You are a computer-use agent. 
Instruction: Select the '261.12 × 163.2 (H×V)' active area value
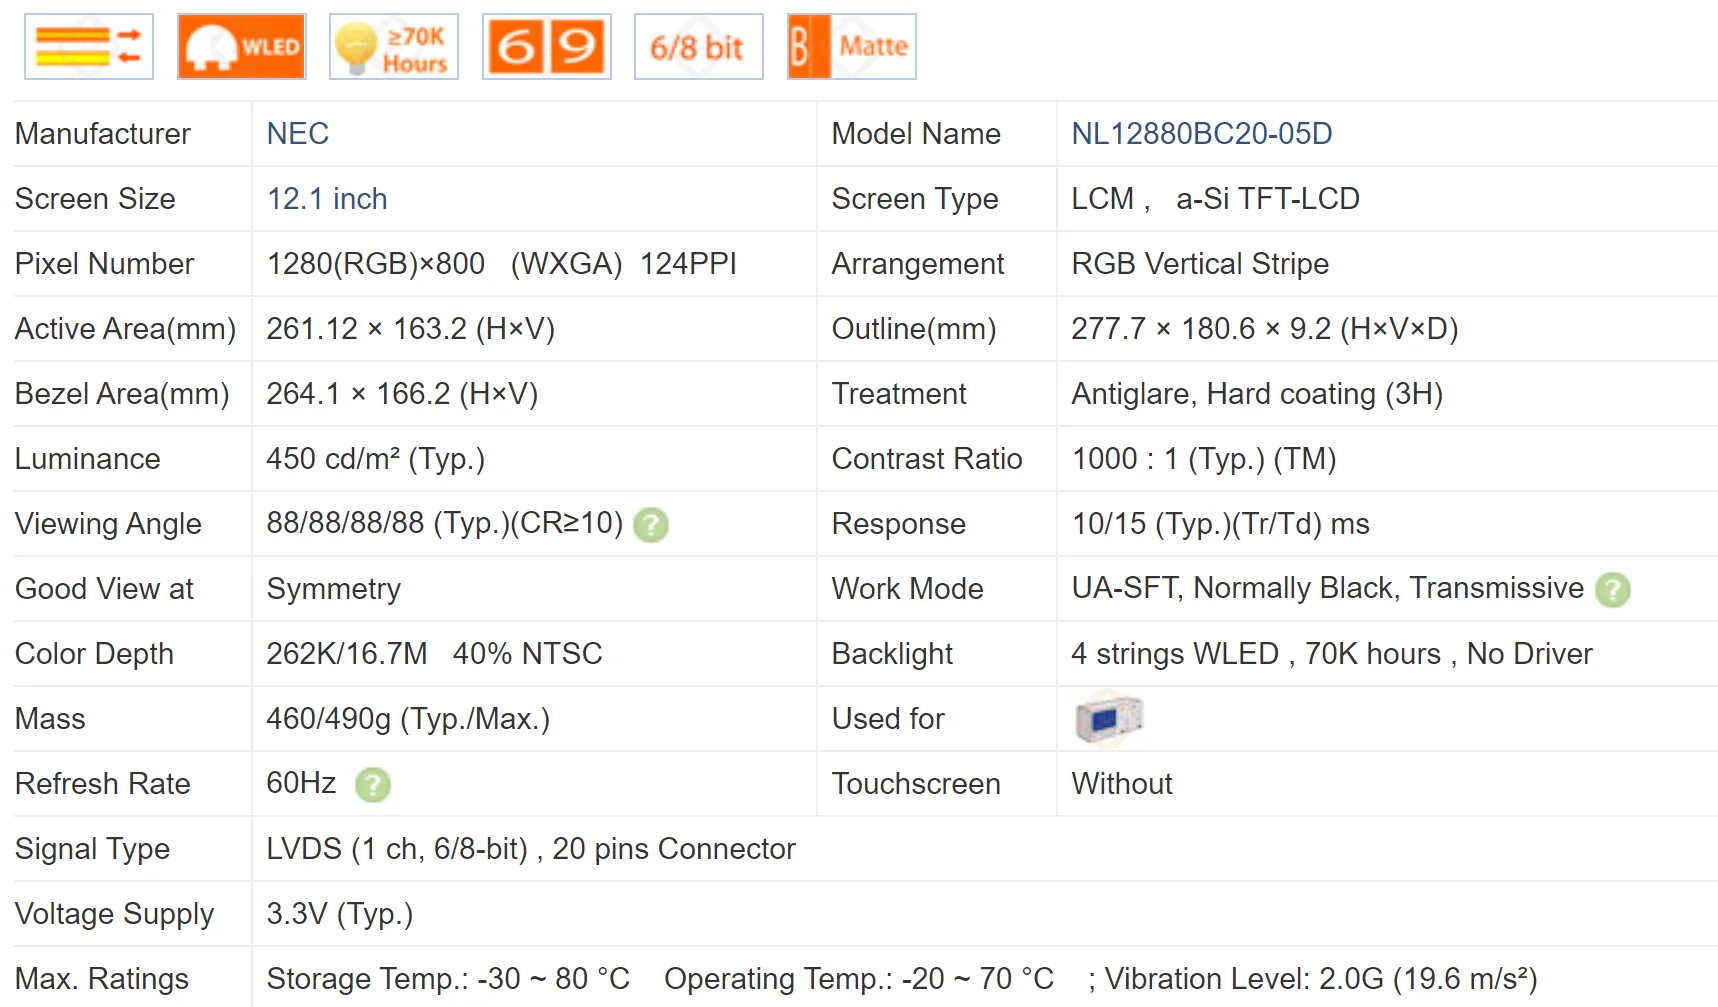[410, 329]
